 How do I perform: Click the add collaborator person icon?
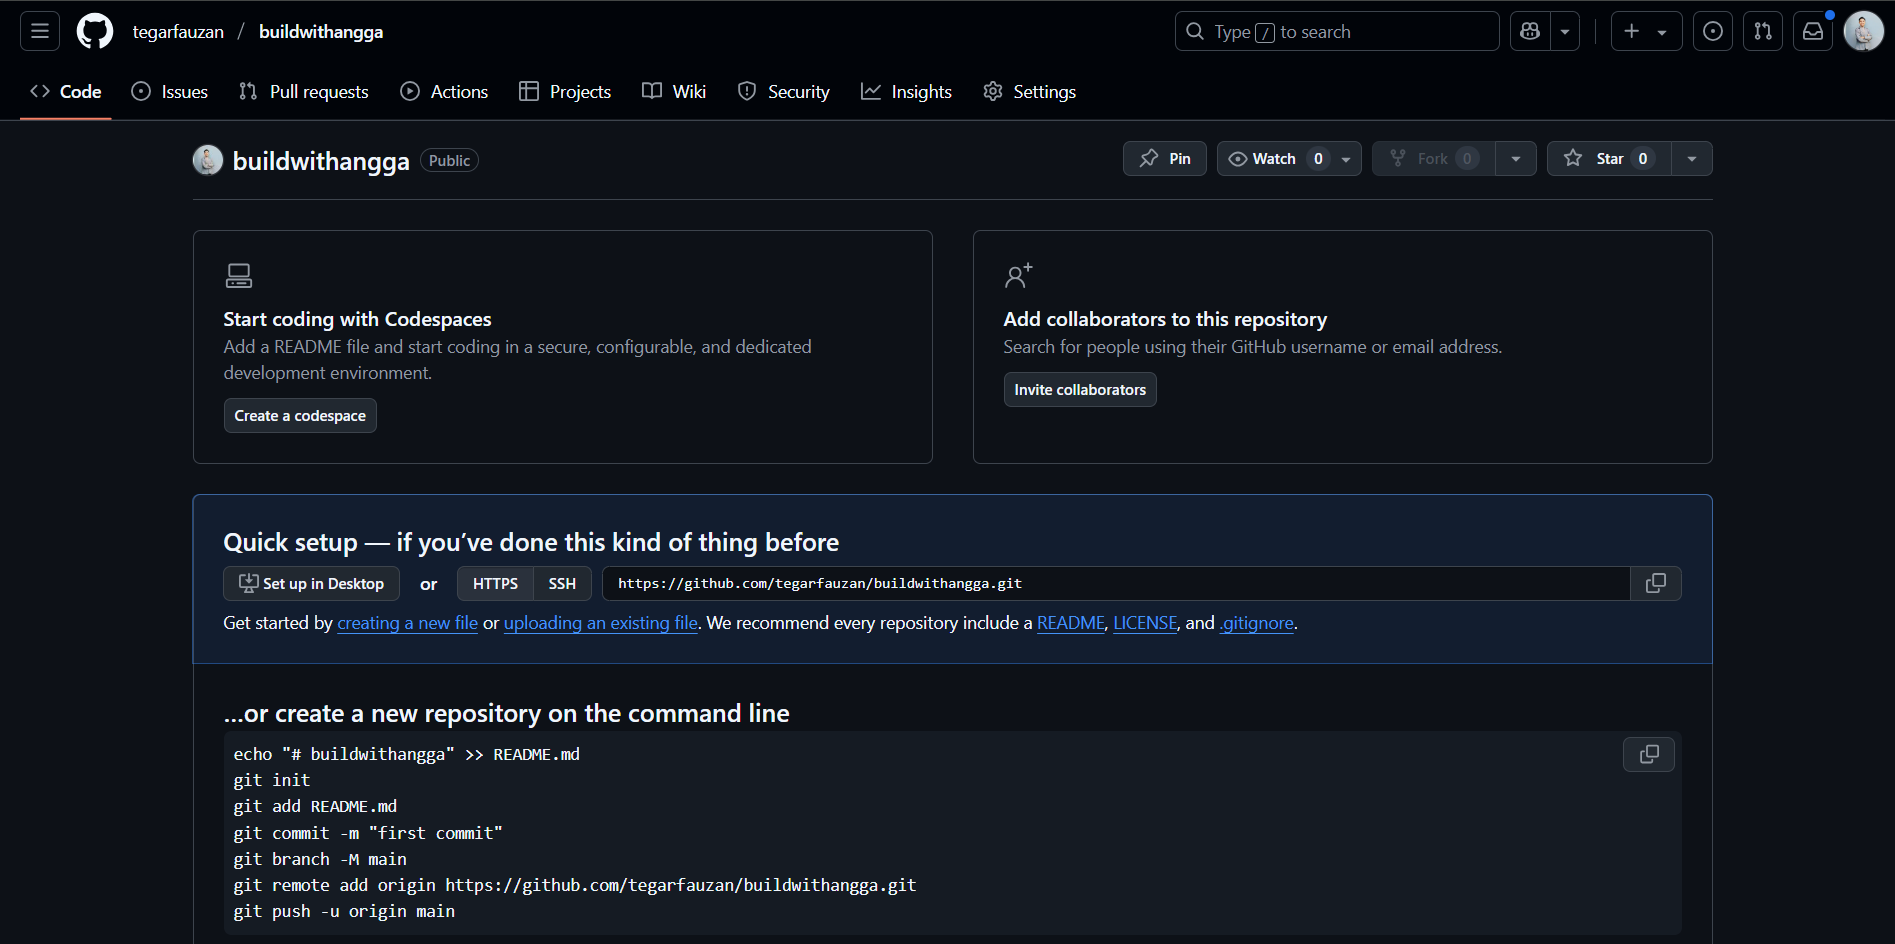click(1018, 275)
